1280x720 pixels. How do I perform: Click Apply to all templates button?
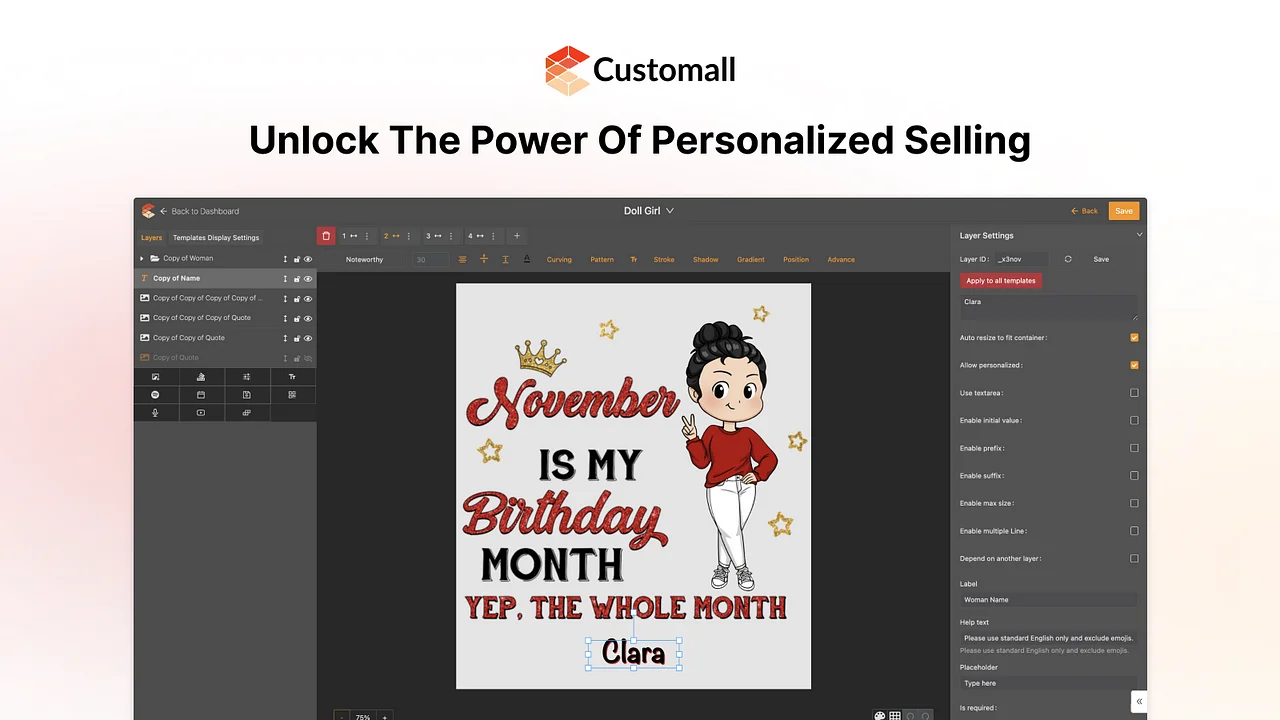(x=1001, y=281)
